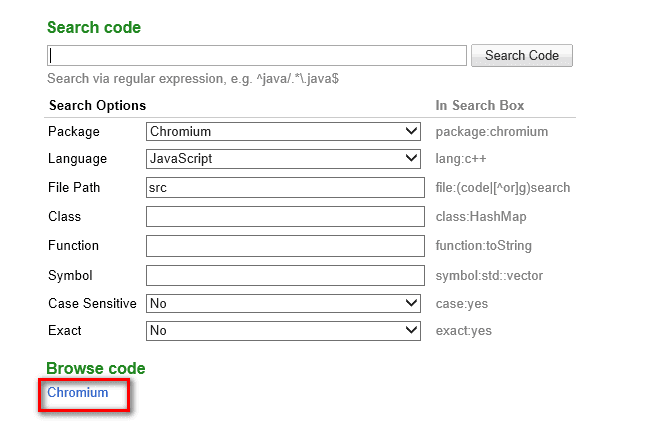This screenshot has width=646, height=424.
Task: Open the Case Sensitive dropdown
Action: click(x=285, y=303)
